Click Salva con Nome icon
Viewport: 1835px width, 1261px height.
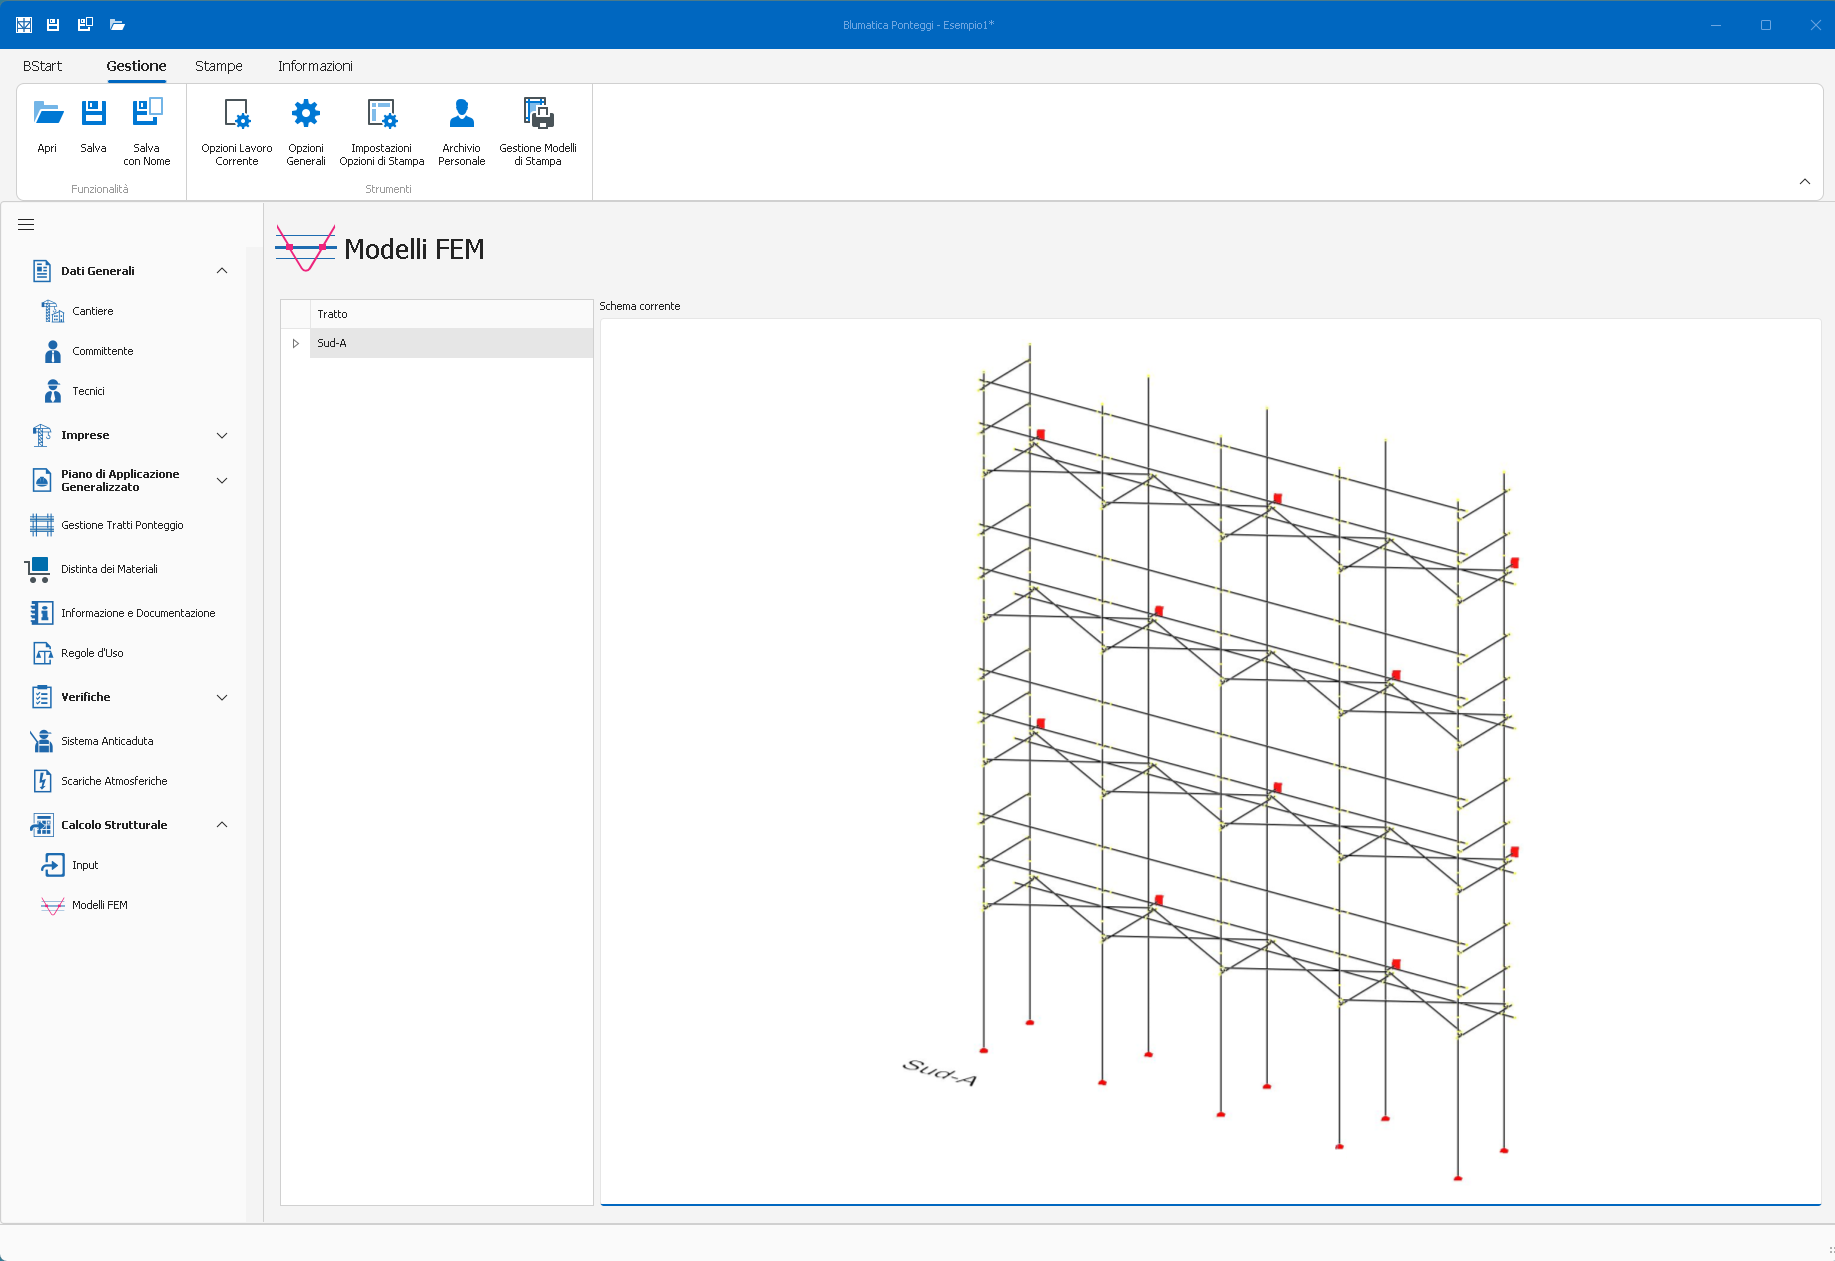tap(147, 113)
